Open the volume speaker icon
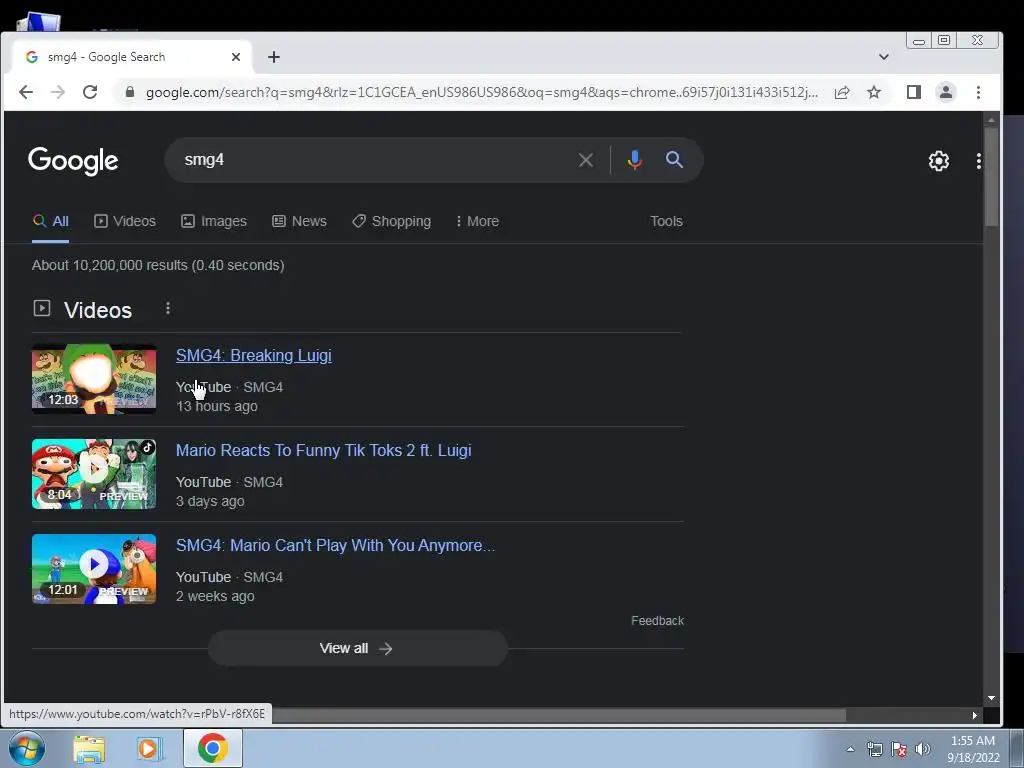 [x=922, y=749]
